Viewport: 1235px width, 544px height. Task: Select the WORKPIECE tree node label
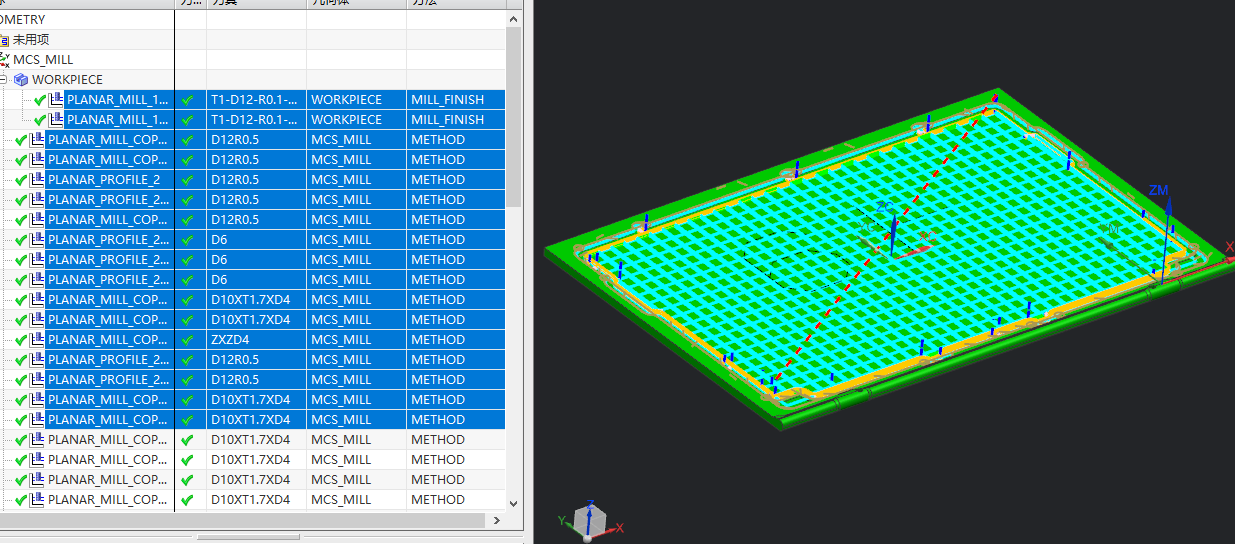point(67,80)
